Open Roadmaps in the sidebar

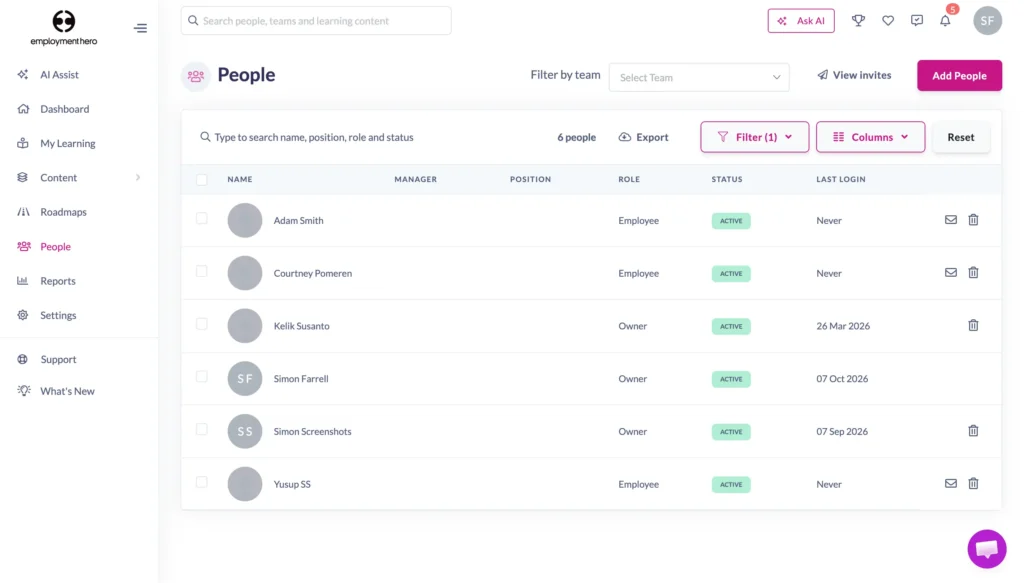tap(63, 212)
